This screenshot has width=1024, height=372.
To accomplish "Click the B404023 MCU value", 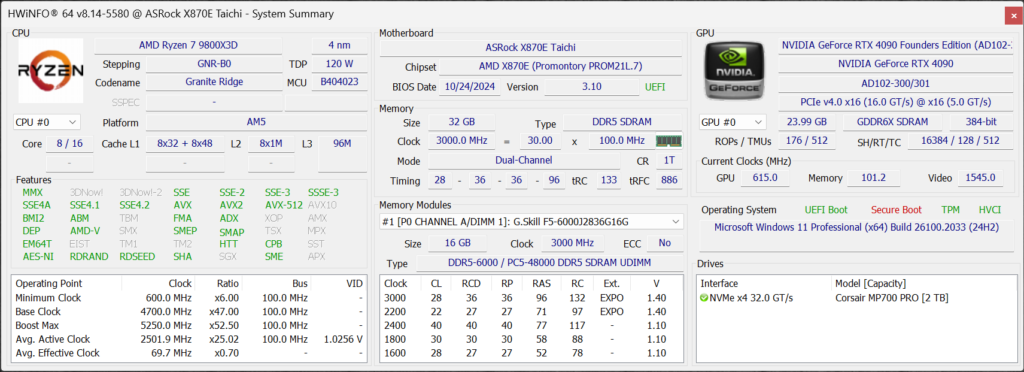I will [339, 82].
